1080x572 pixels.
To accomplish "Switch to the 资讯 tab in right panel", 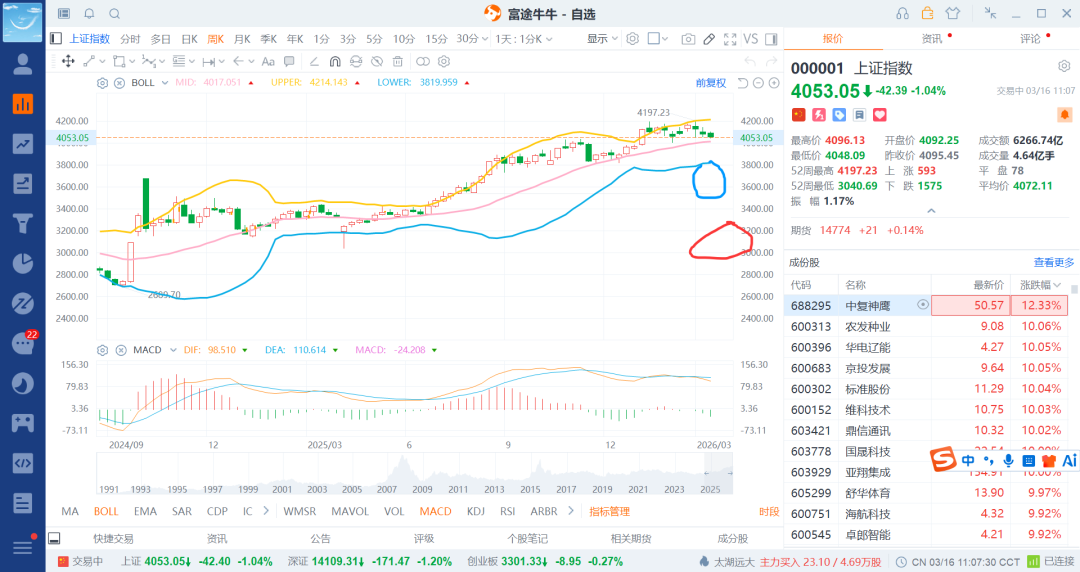I will point(931,39).
